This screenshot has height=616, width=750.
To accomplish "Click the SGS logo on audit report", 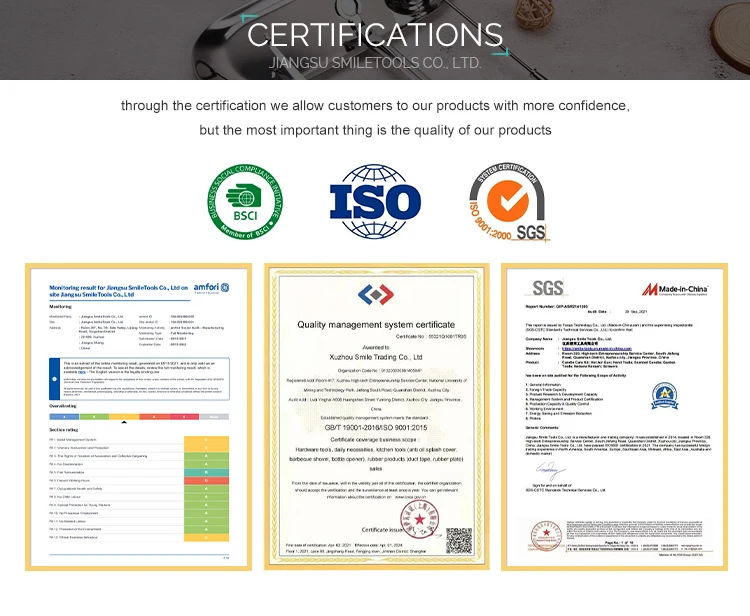I will (548, 288).
